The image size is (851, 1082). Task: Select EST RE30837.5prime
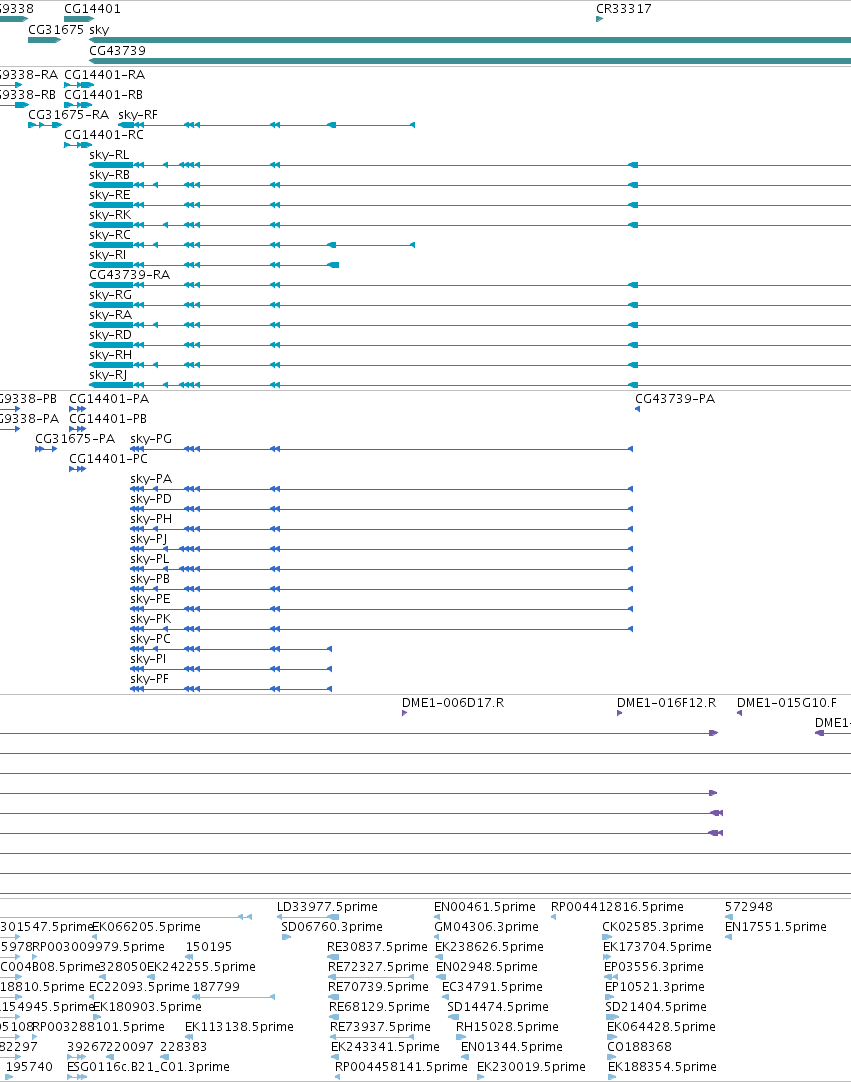pos(333,957)
